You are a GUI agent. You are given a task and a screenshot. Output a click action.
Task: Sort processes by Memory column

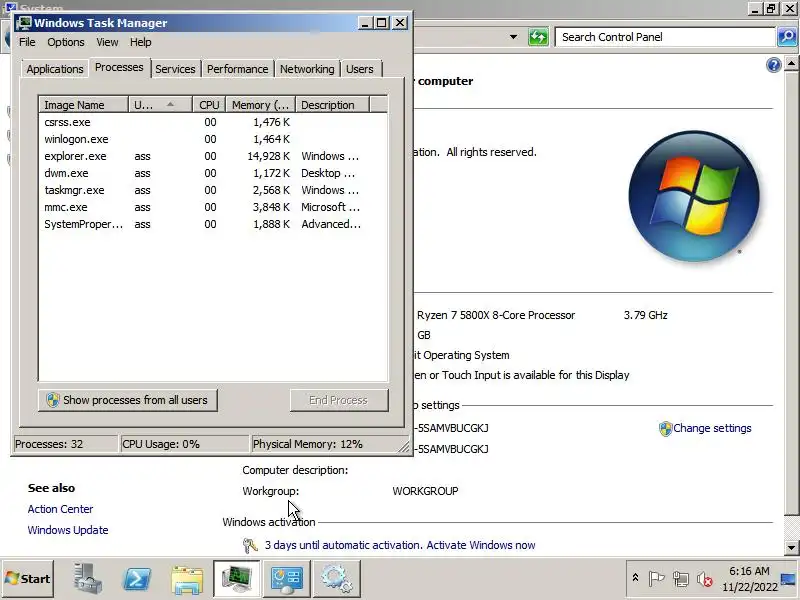[261, 105]
